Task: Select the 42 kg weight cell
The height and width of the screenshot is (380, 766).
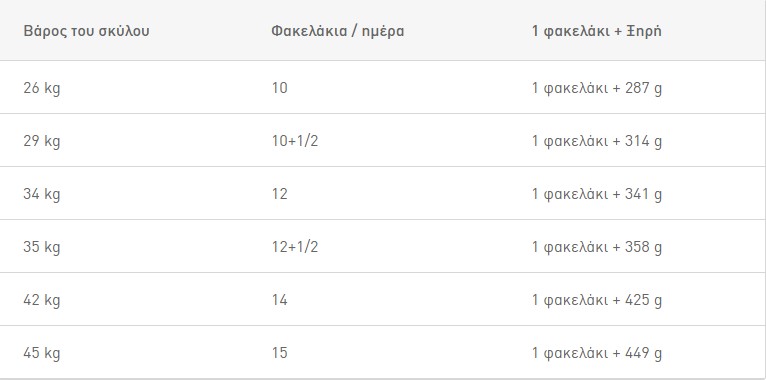Action: click(42, 300)
